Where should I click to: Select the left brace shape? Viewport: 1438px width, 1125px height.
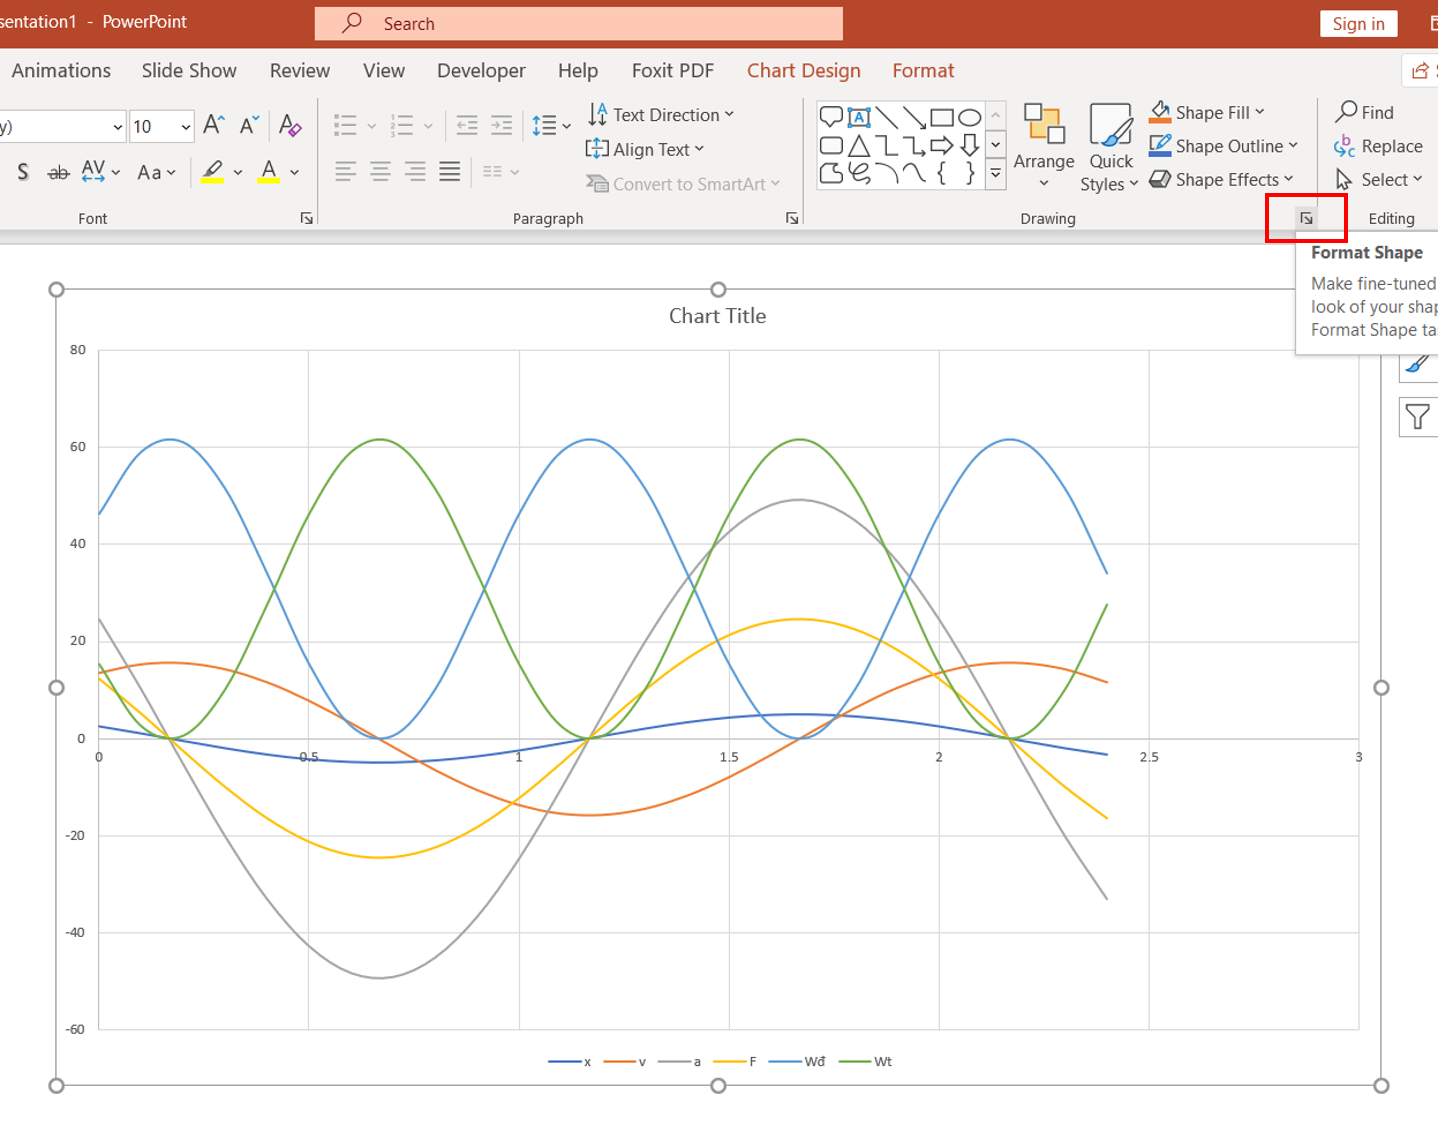[x=942, y=173]
